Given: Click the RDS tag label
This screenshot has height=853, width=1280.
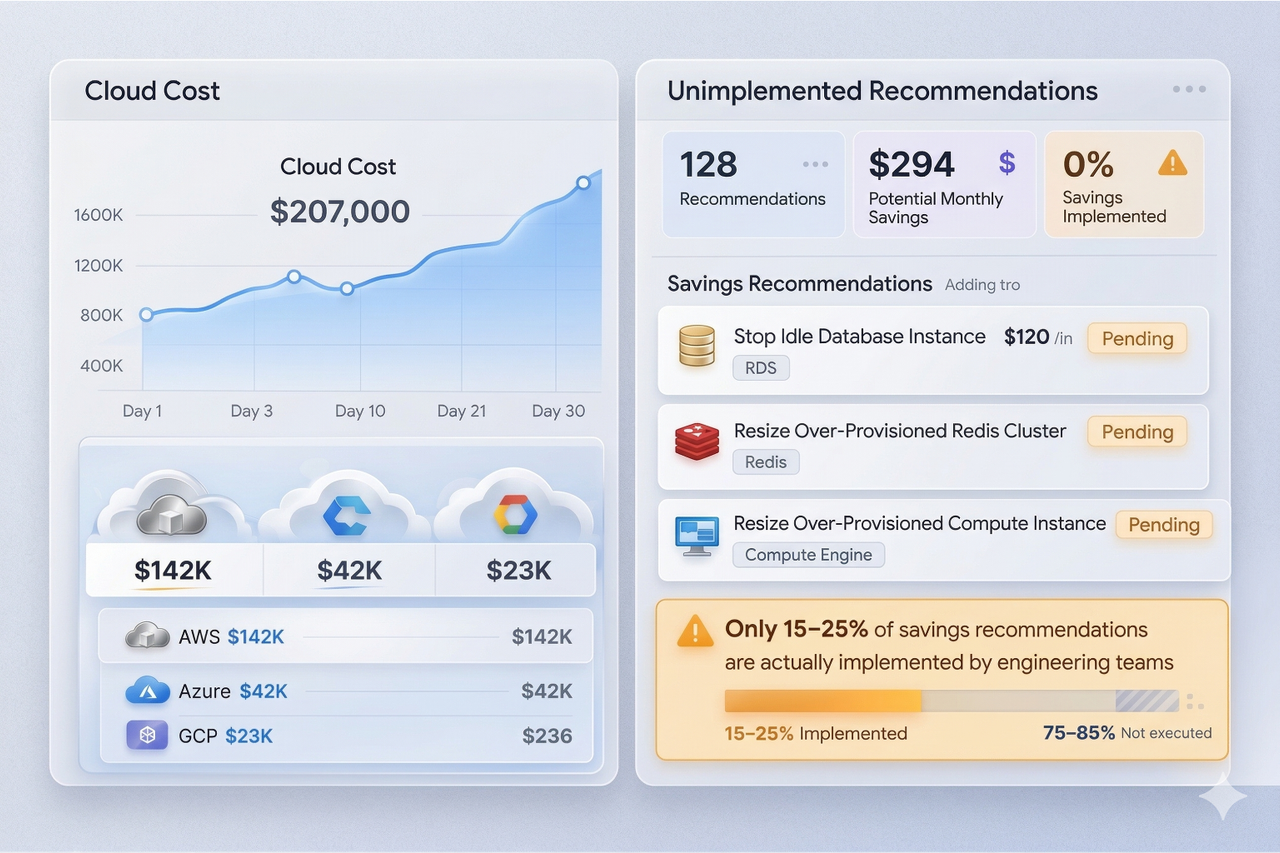Looking at the screenshot, I should [761, 368].
